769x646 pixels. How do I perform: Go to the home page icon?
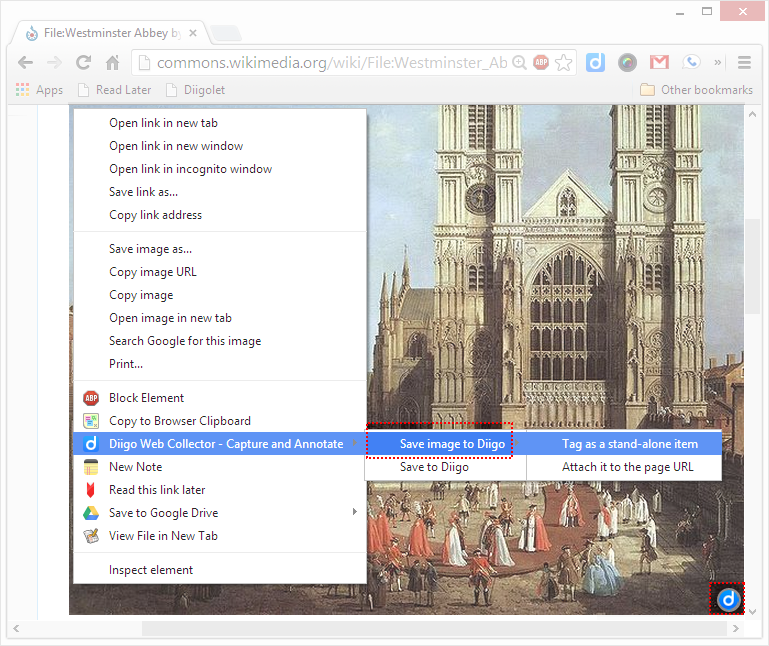tap(113, 62)
